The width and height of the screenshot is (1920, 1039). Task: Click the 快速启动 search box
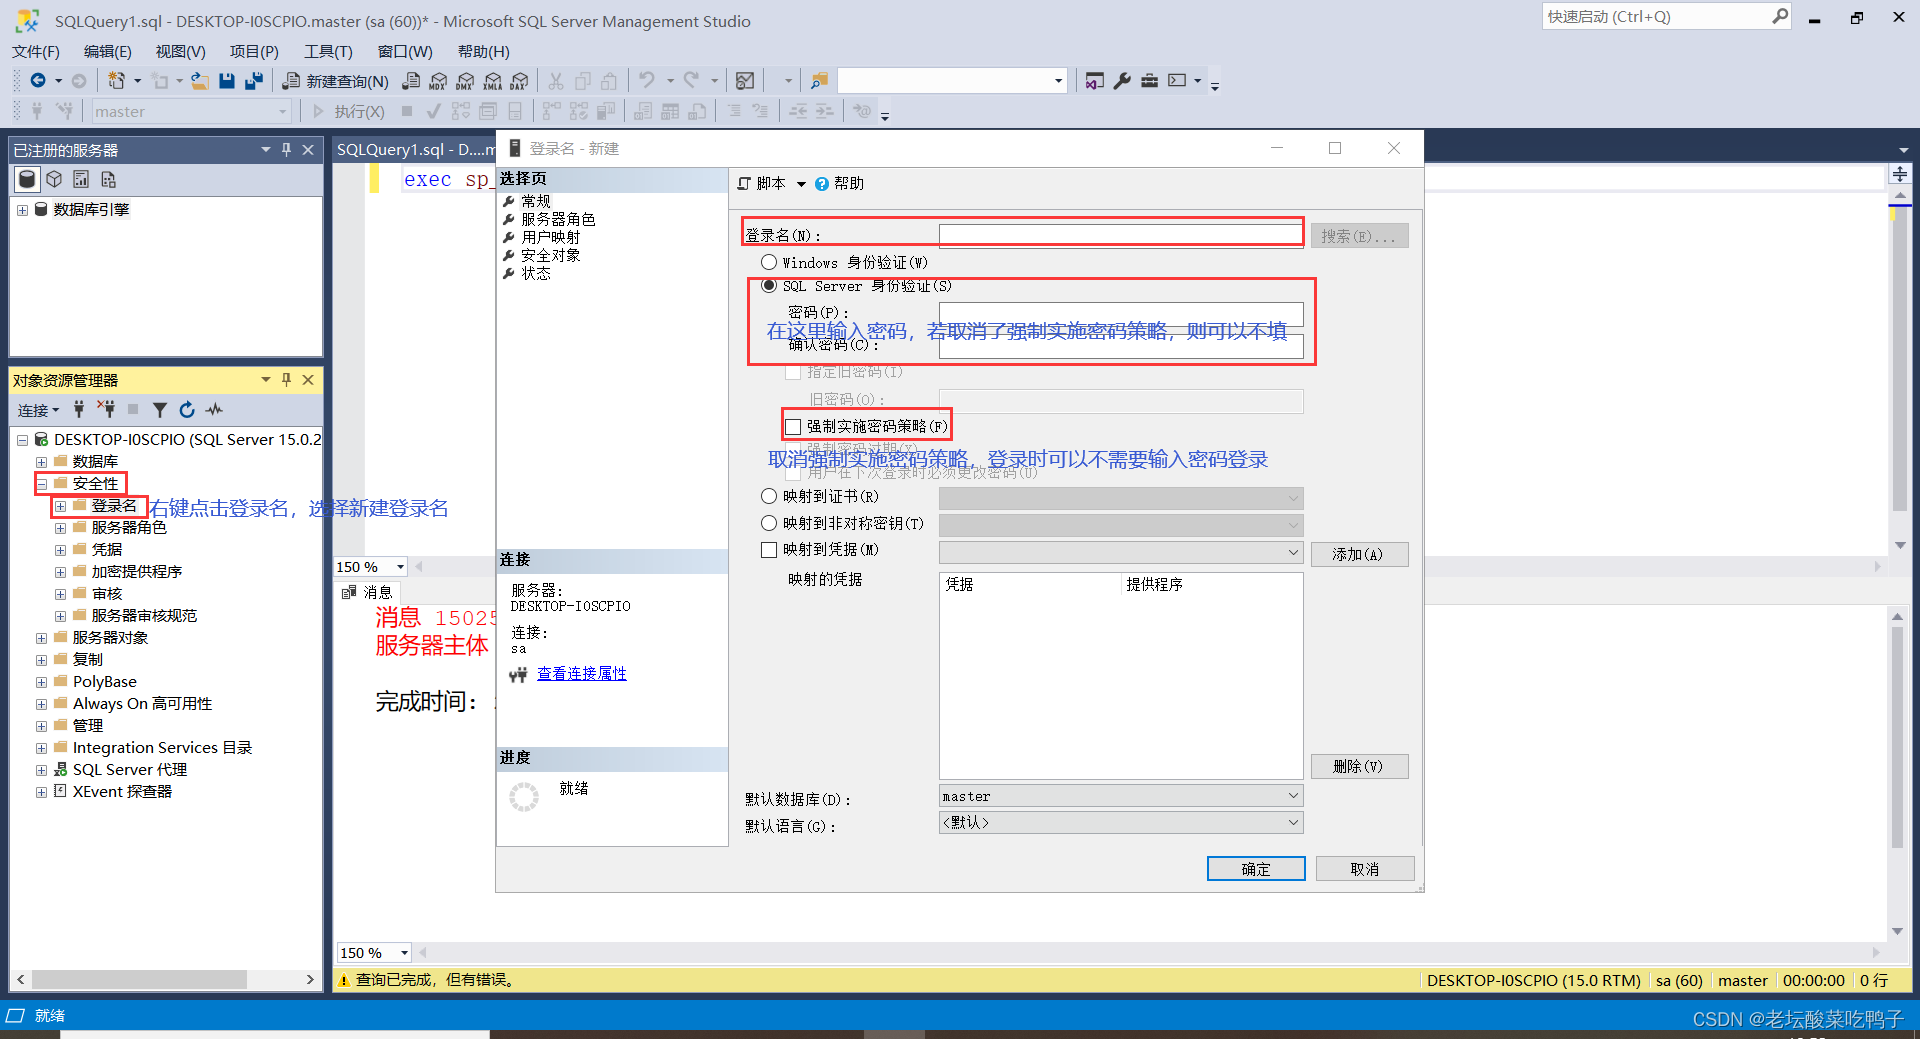coord(1667,17)
